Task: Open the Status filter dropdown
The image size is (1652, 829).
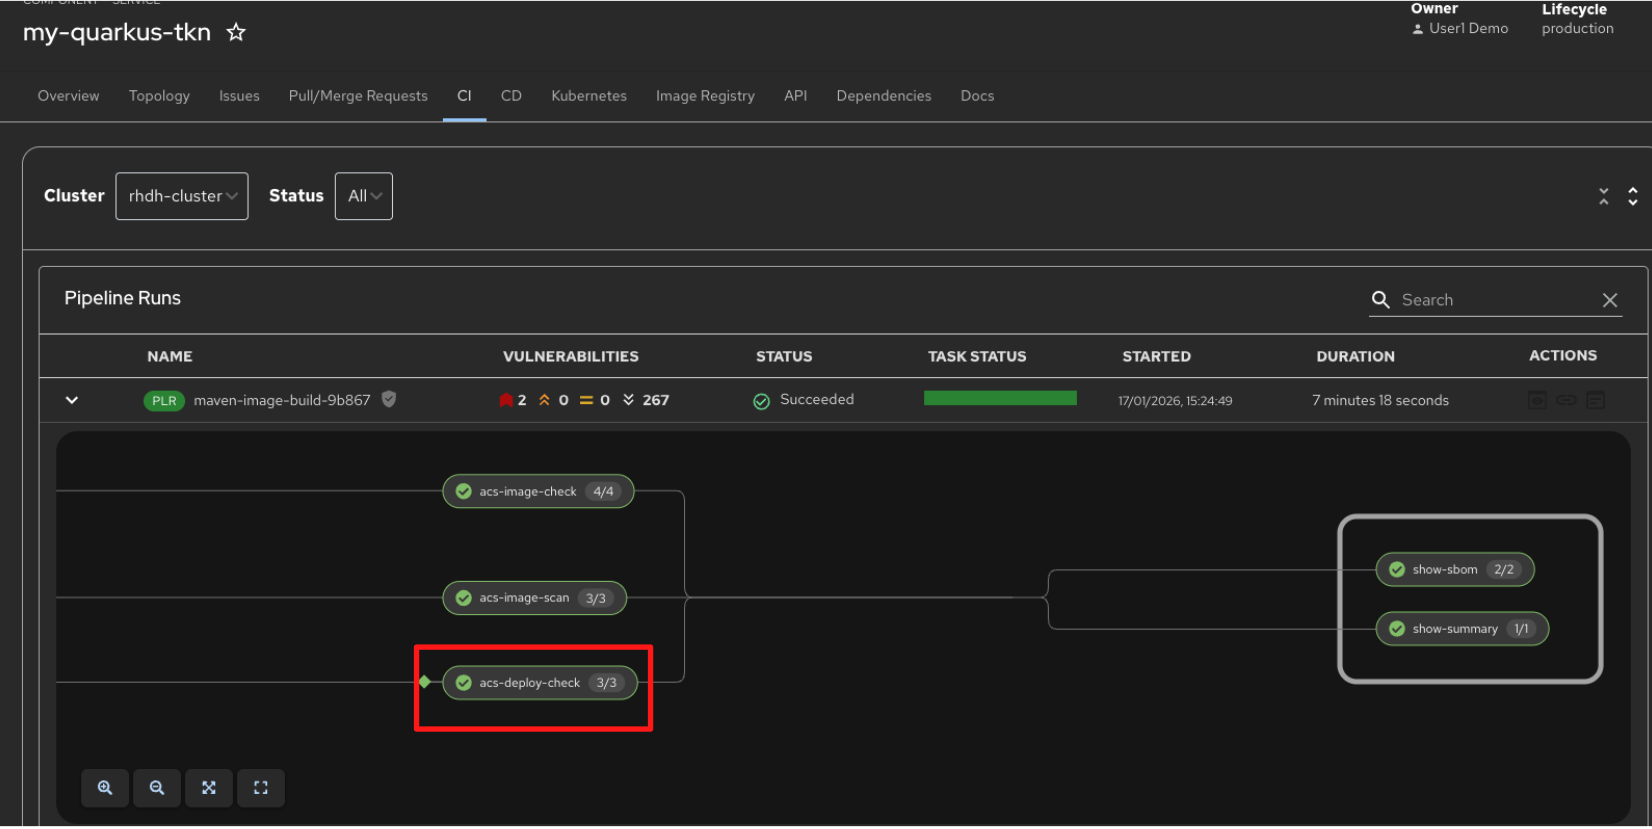Action: 363,196
